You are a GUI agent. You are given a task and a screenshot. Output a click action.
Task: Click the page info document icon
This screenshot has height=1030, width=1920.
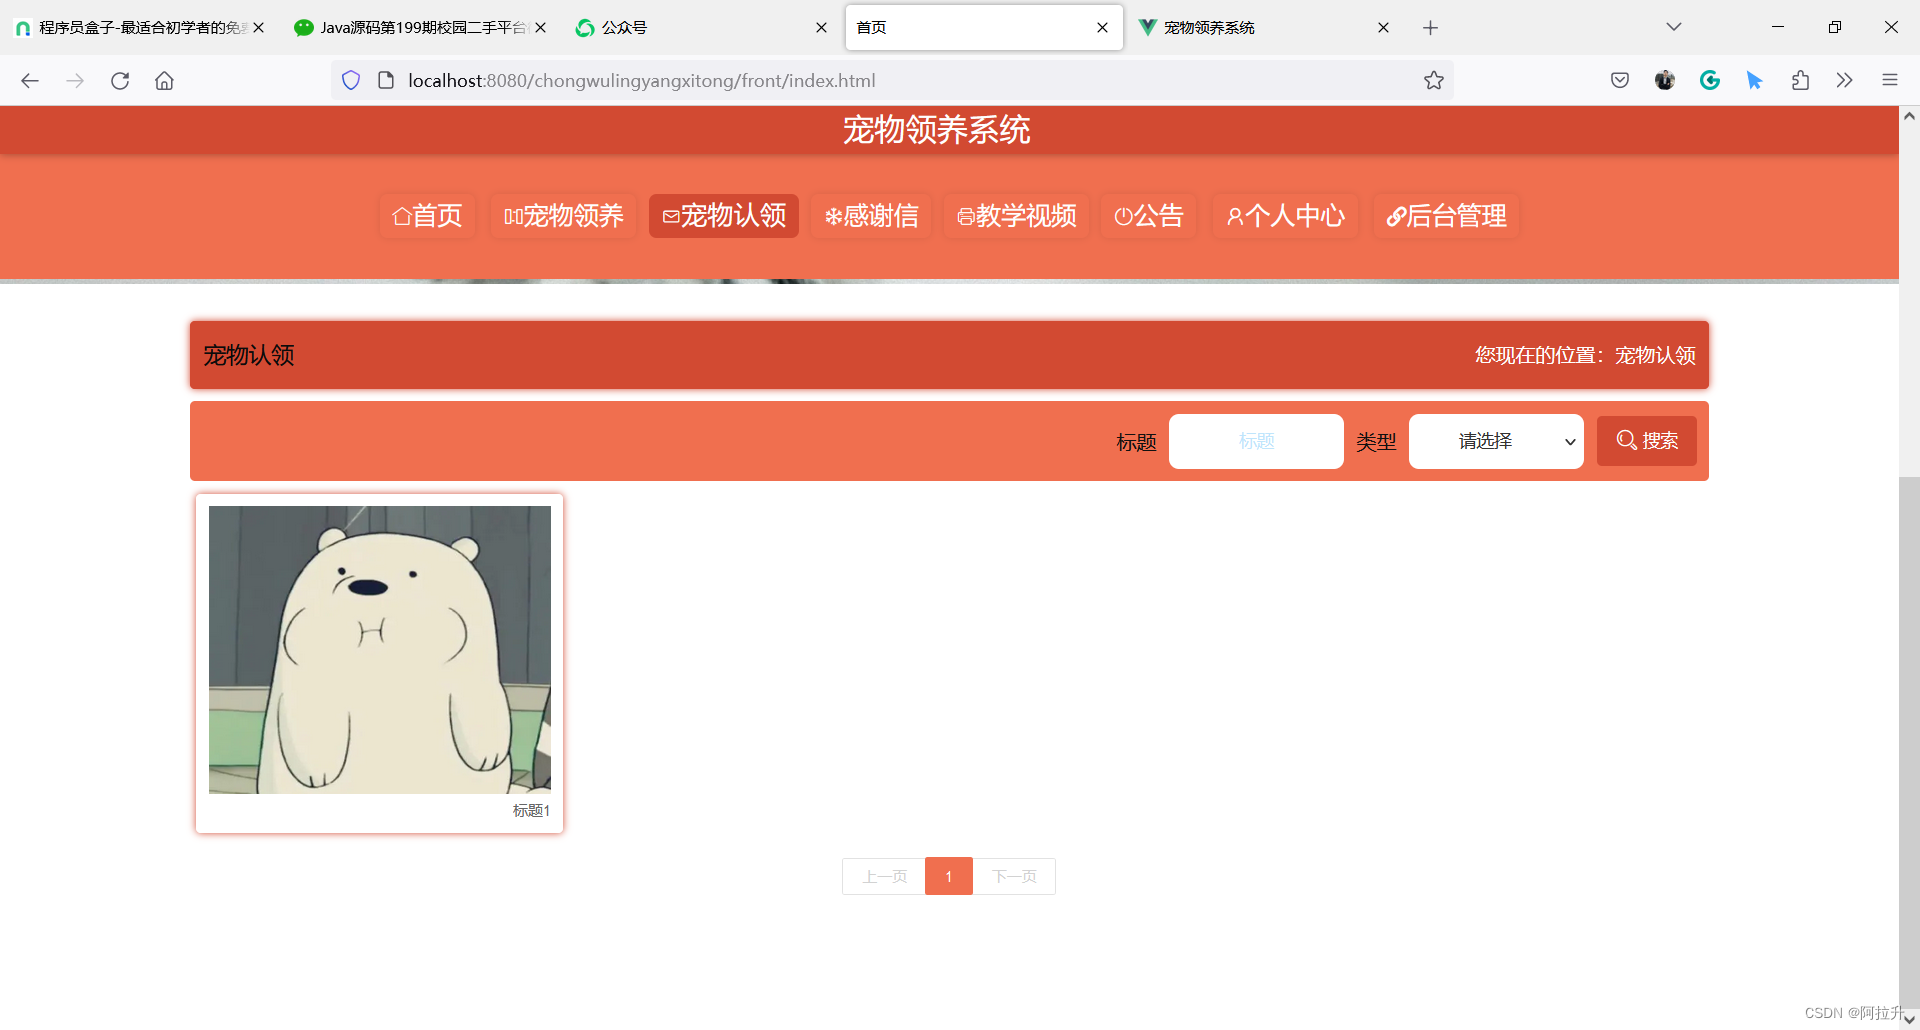386,81
